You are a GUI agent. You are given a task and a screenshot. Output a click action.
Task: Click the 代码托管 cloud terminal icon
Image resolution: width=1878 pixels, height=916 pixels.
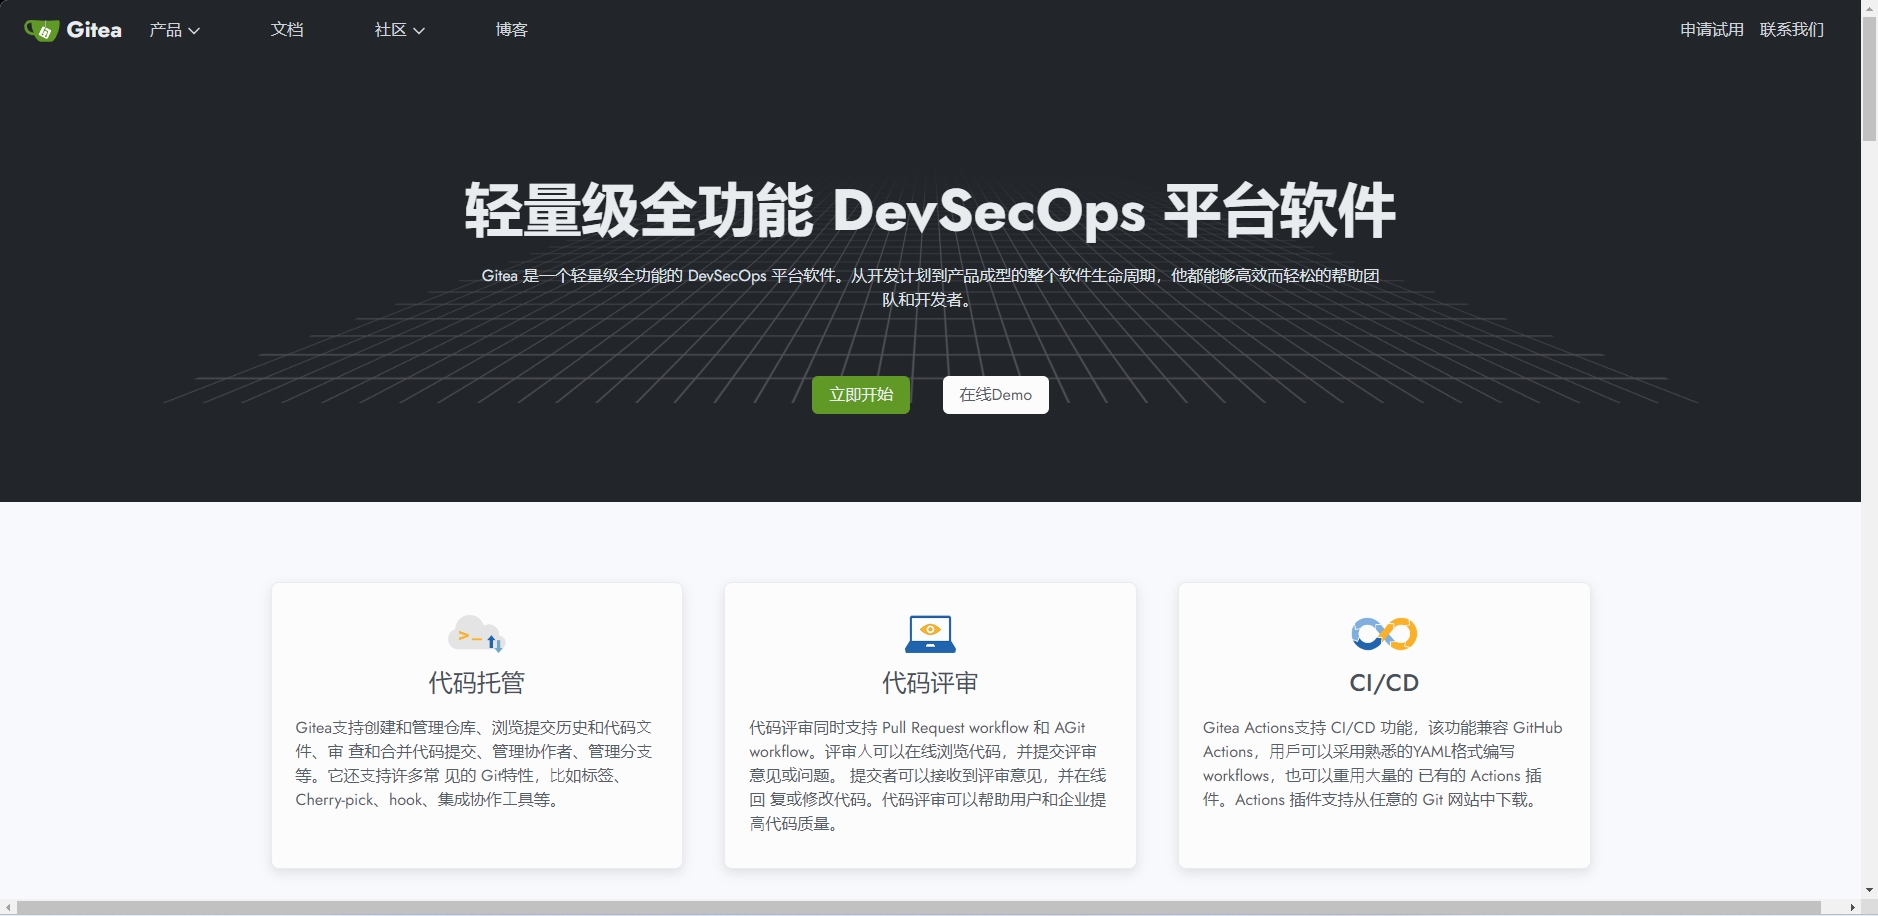(x=477, y=634)
